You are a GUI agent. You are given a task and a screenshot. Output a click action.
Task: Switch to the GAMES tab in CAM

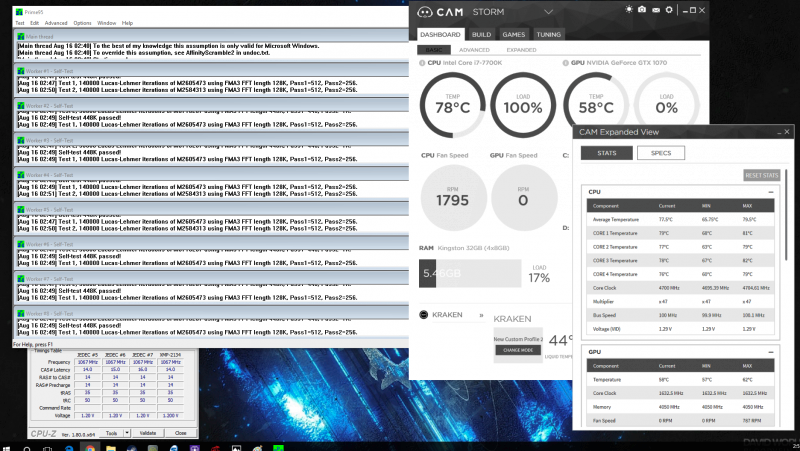(513, 35)
